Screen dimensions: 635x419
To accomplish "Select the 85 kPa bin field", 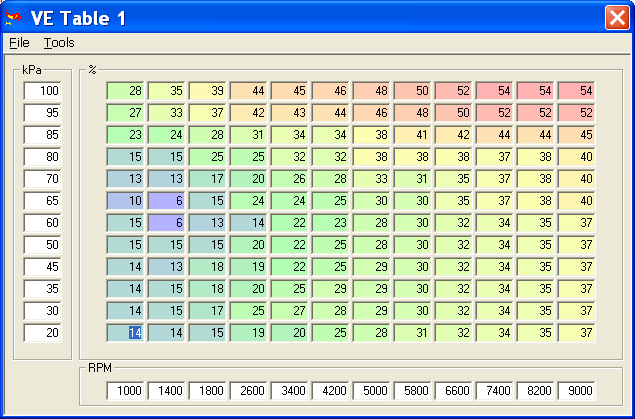I will 44,135.
